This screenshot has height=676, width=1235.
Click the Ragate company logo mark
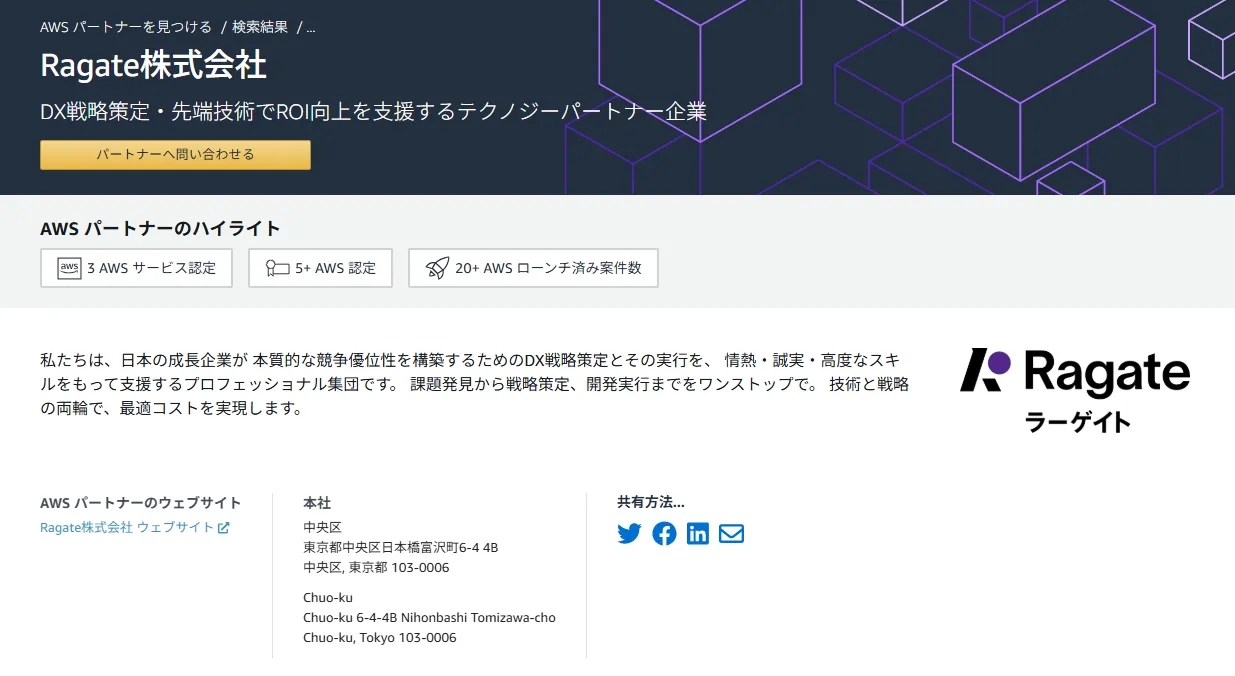[986, 371]
